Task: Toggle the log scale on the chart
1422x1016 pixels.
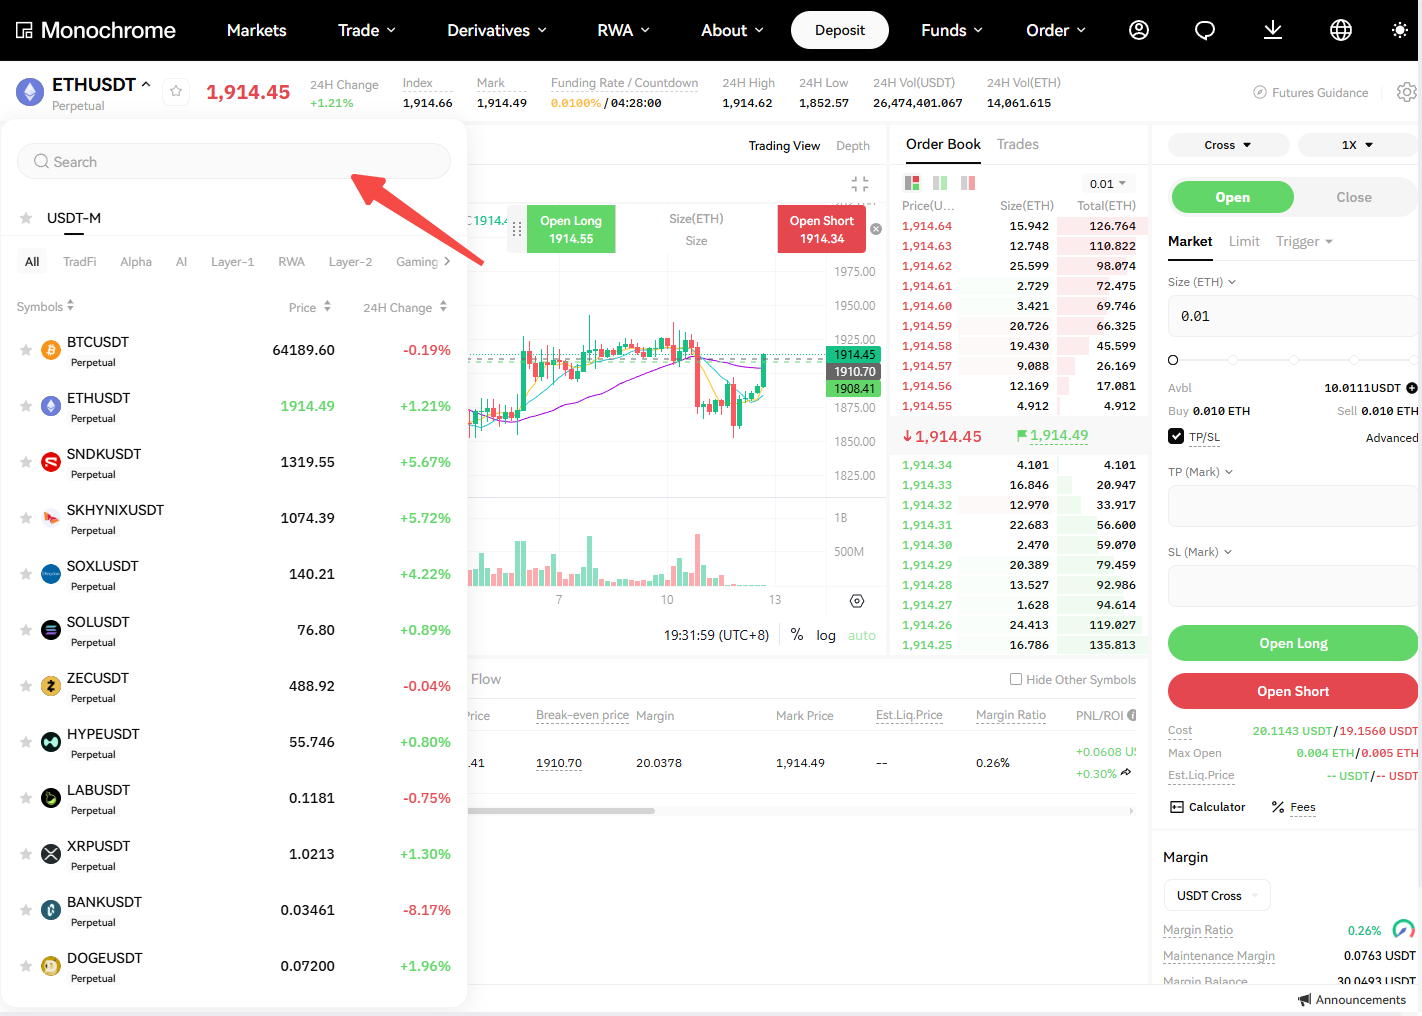Action: (x=826, y=635)
